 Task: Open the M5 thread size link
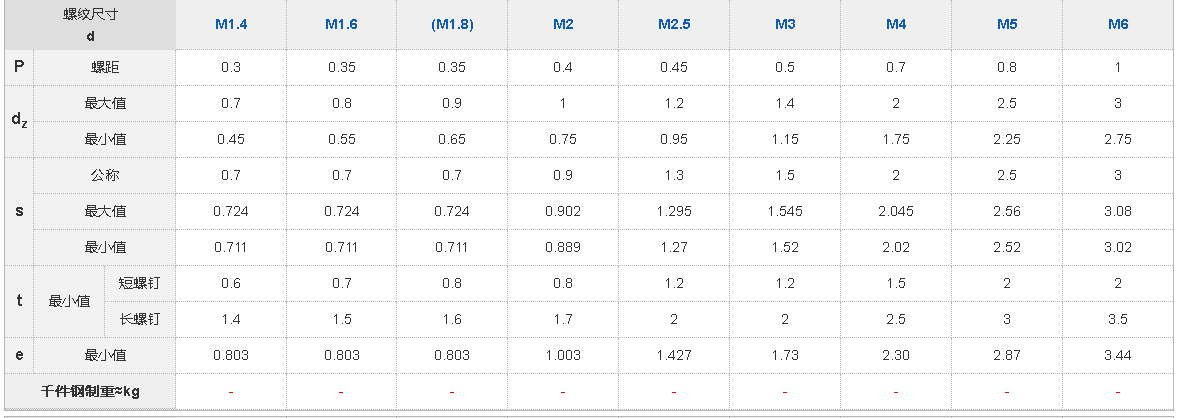click(1007, 24)
